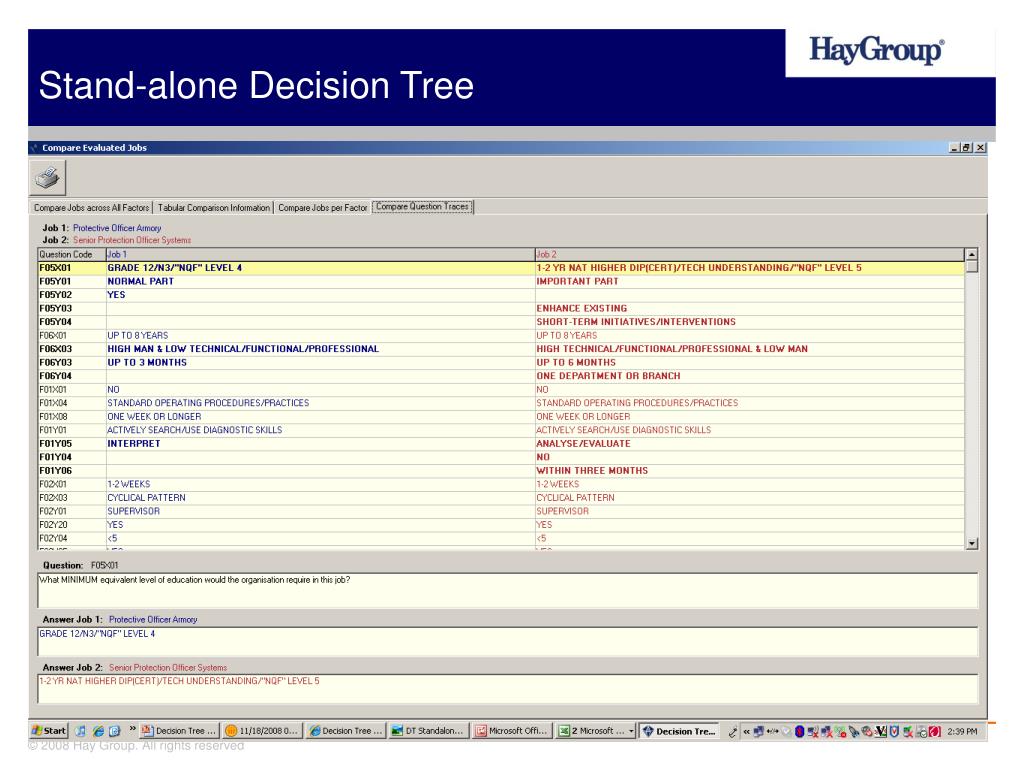
Task: Open the DT Standalone taskbar window
Action: (428, 731)
